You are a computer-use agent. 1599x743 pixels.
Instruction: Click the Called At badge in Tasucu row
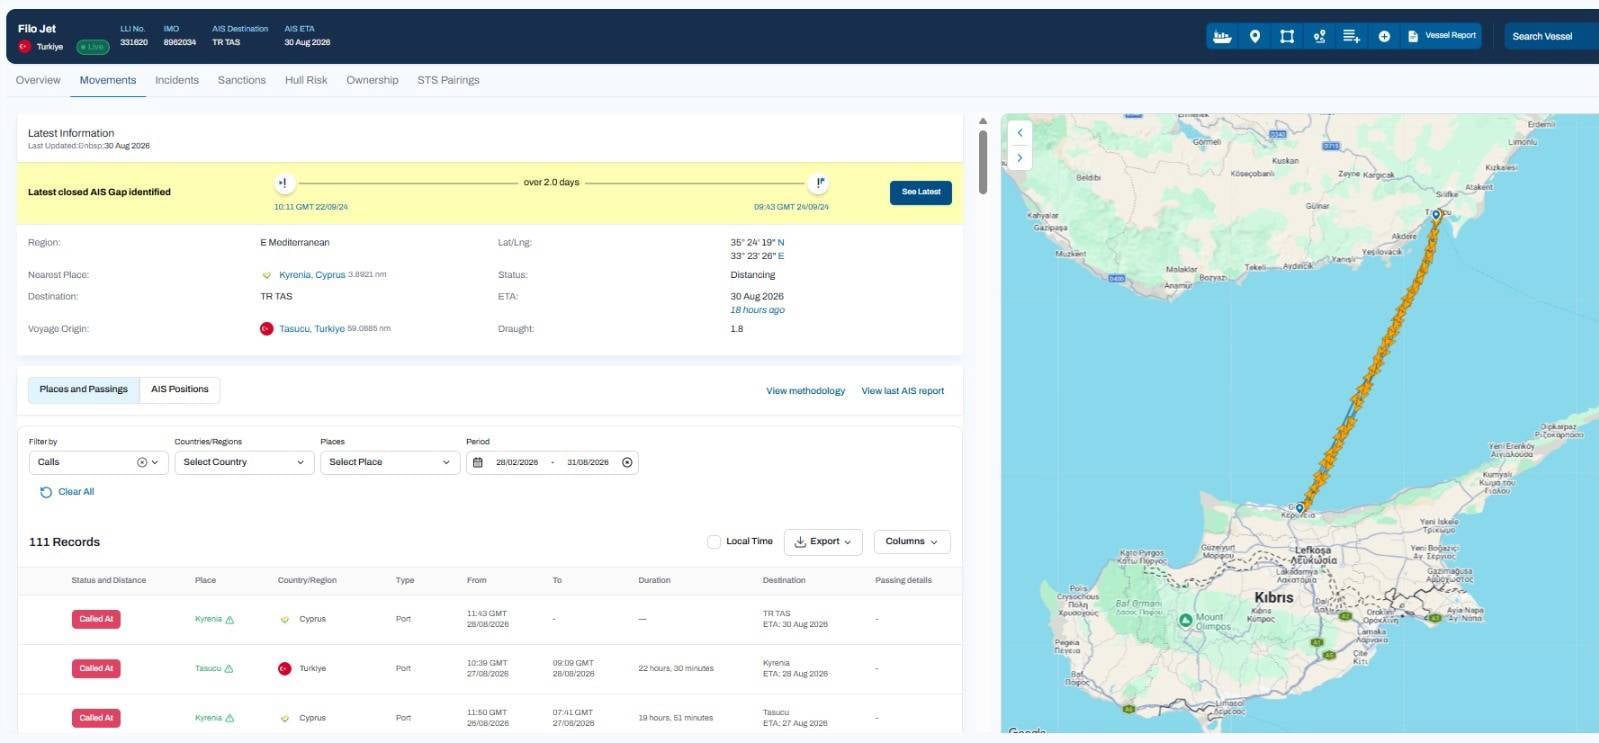point(96,668)
